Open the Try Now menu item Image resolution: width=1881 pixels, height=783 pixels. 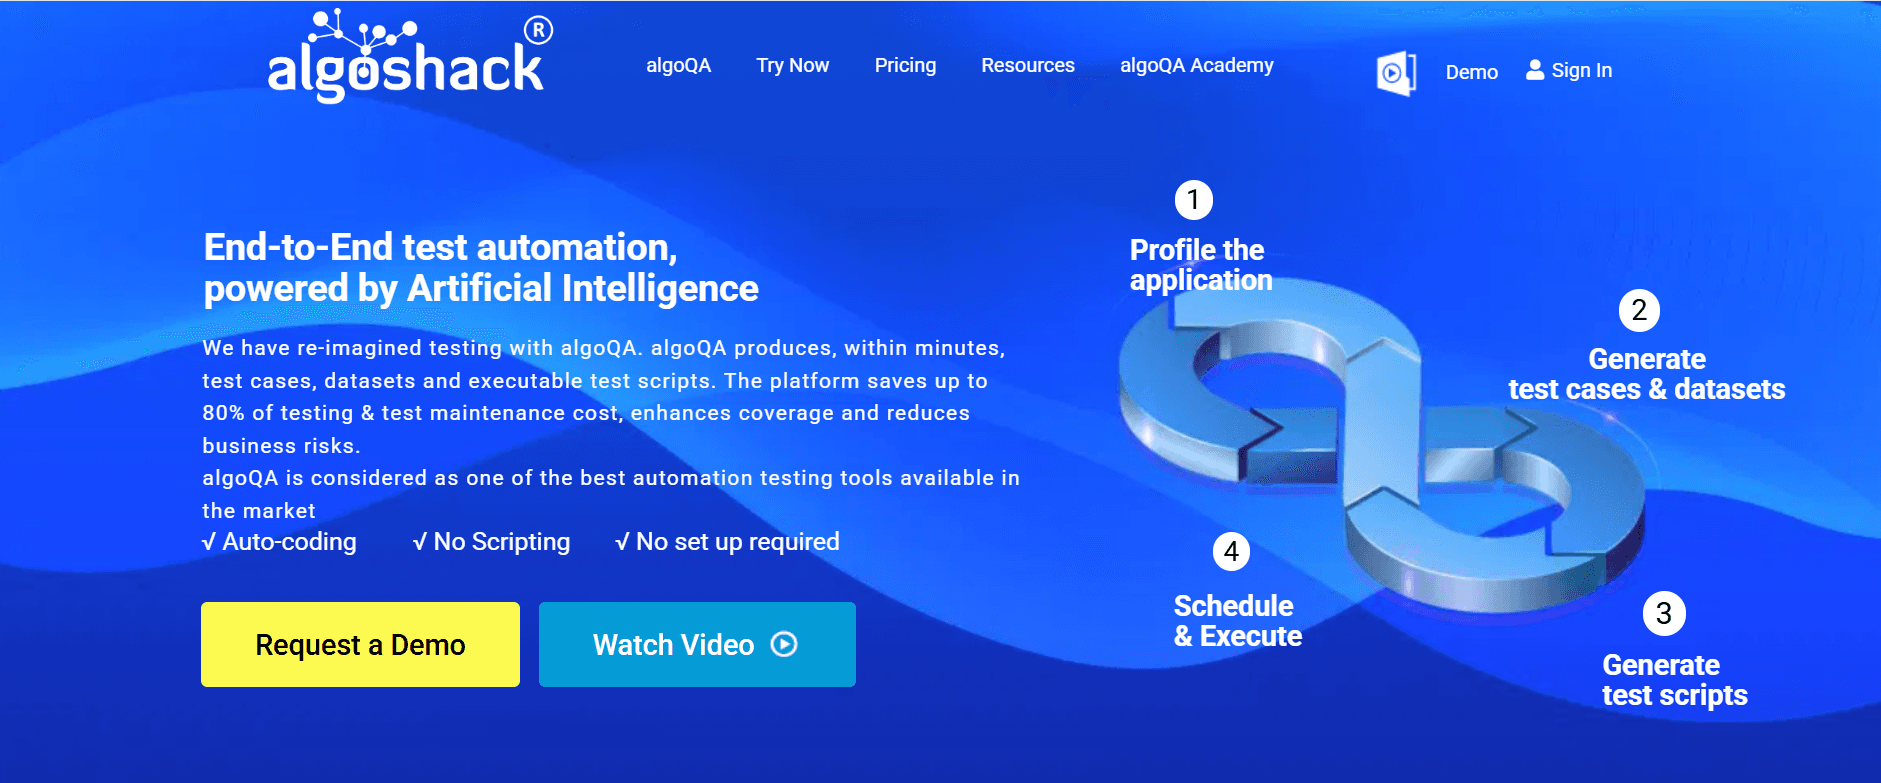point(792,66)
